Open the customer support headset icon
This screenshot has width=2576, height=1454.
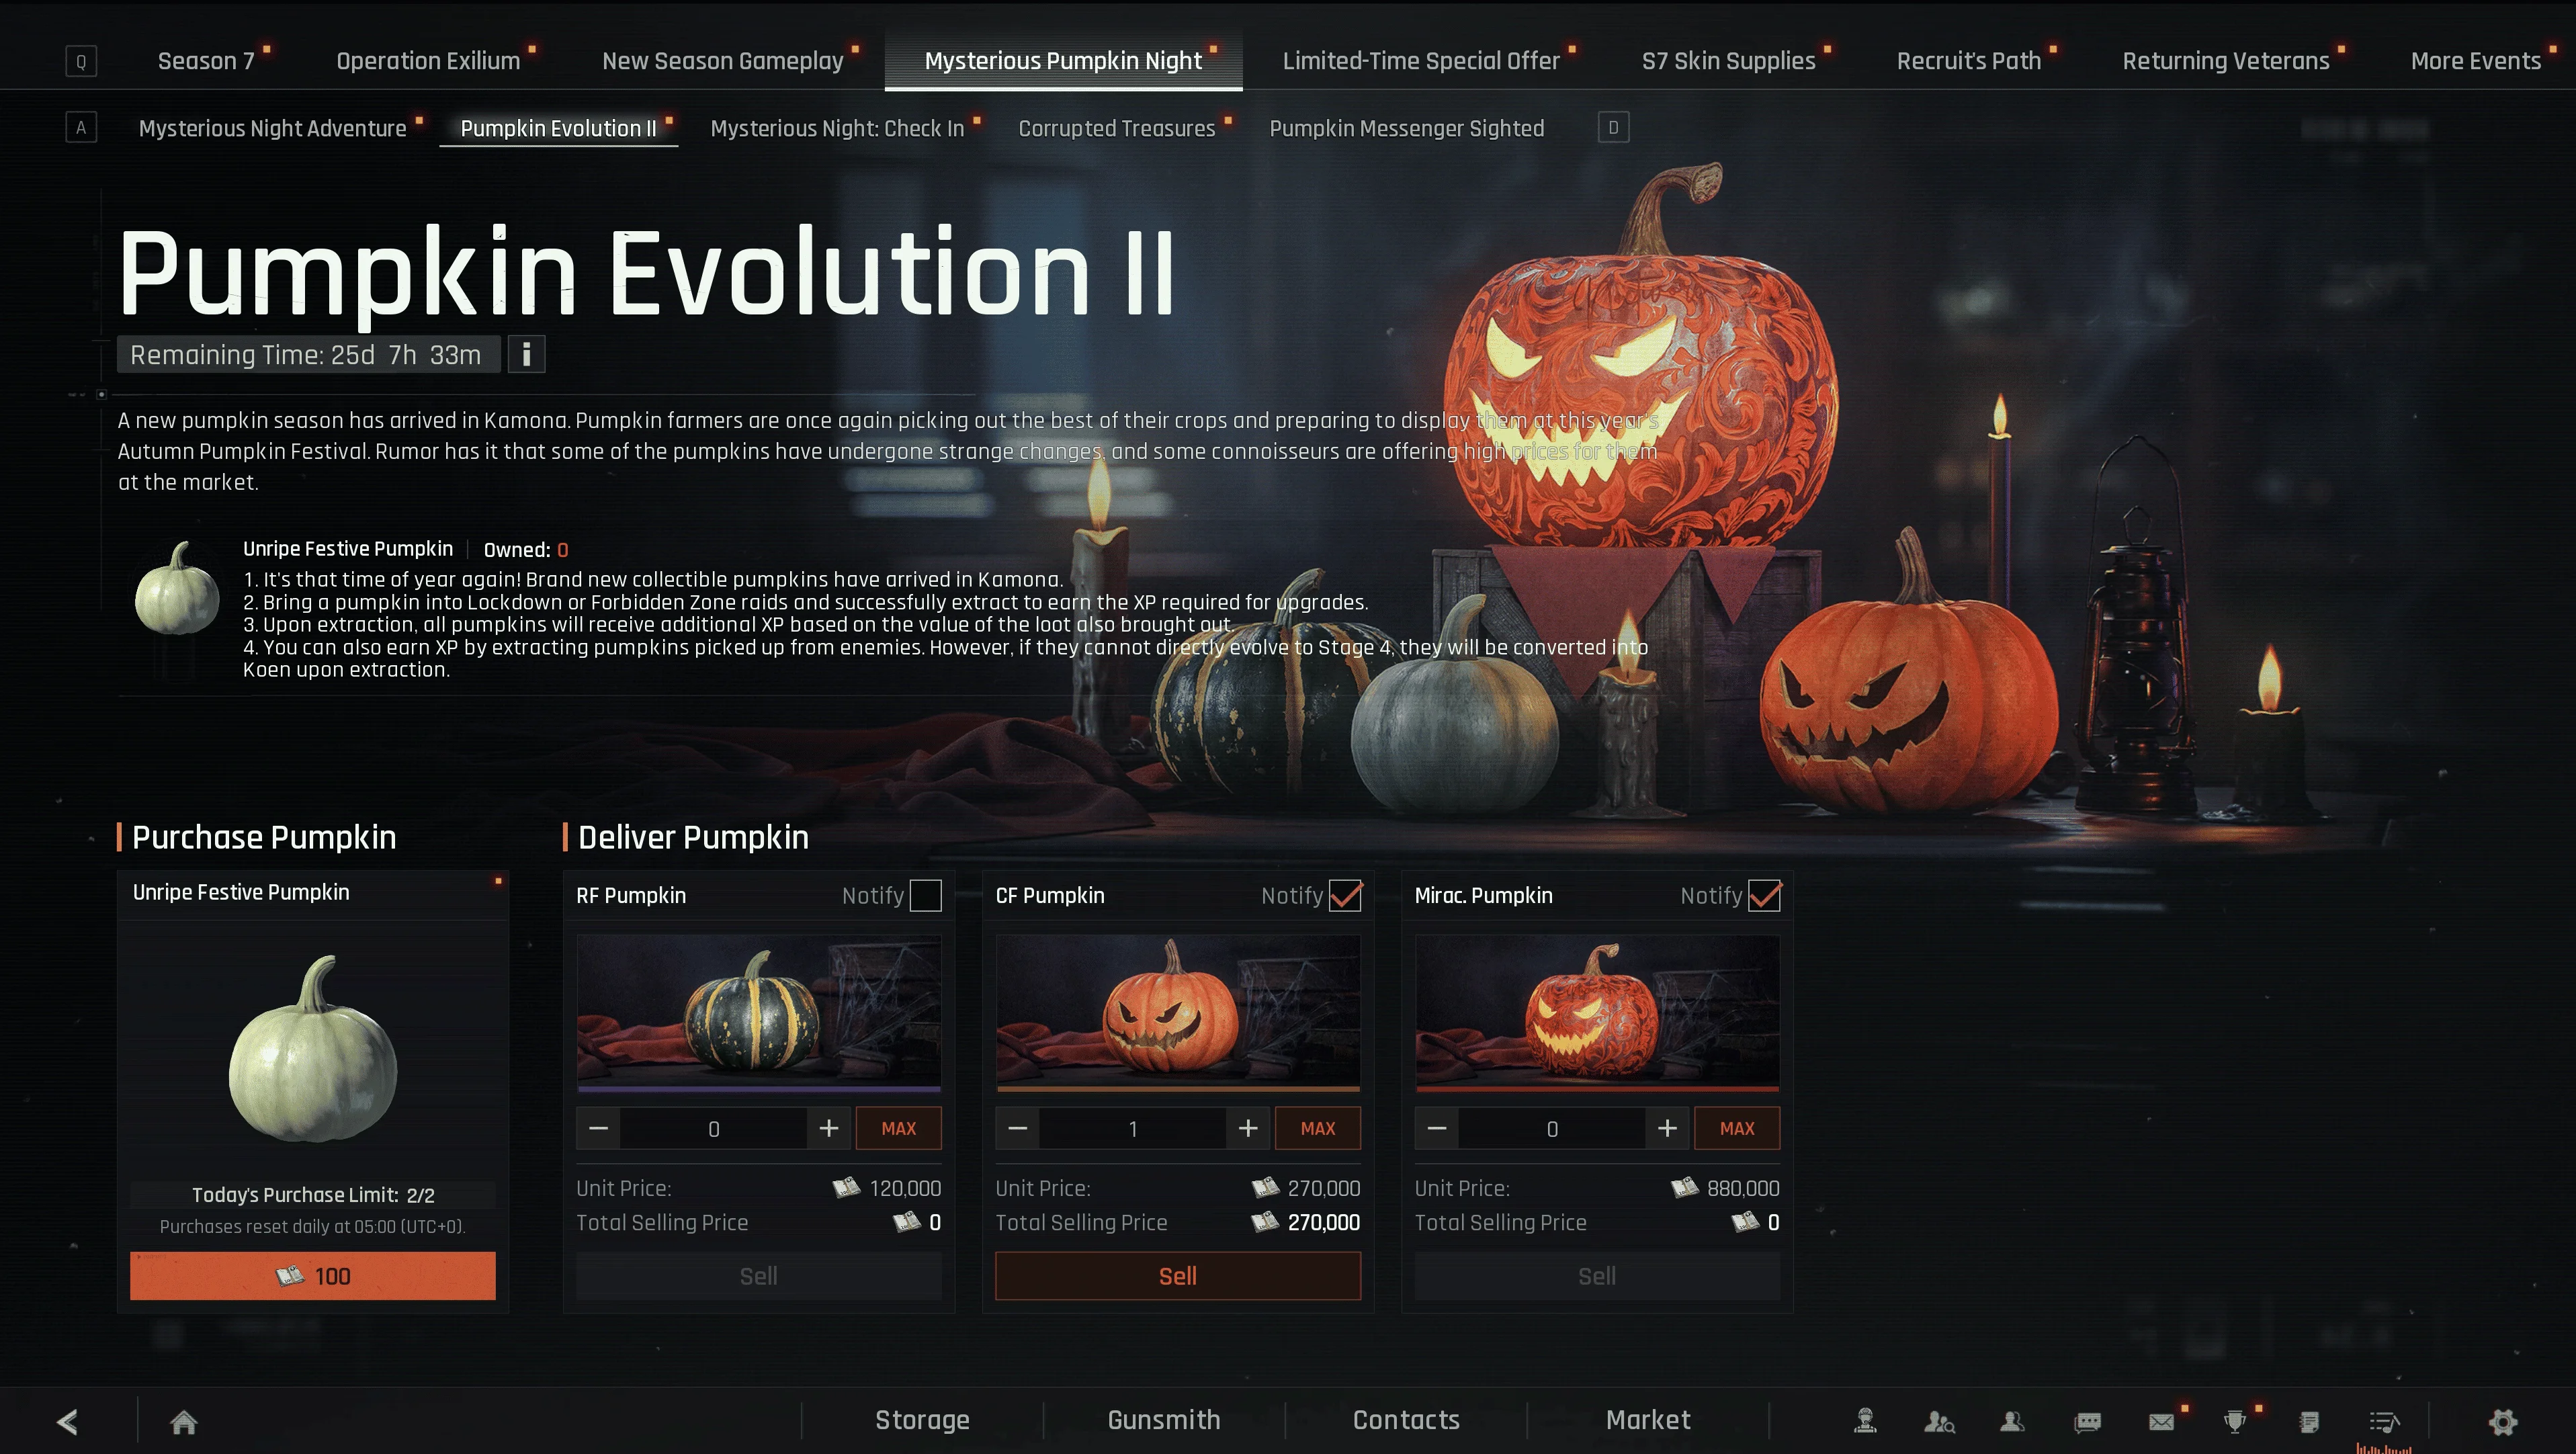(x=1865, y=1421)
